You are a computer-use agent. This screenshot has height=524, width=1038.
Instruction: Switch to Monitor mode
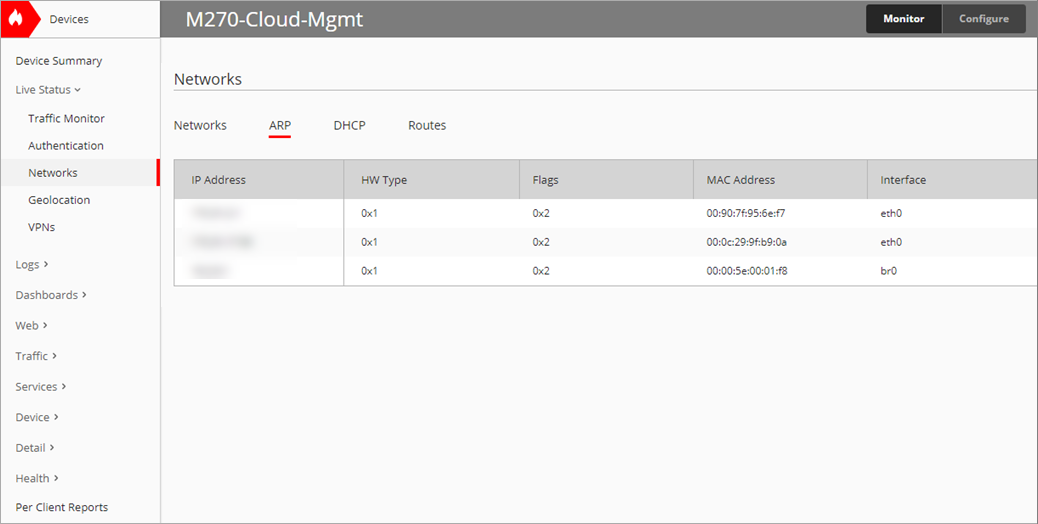(x=904, y=19)
